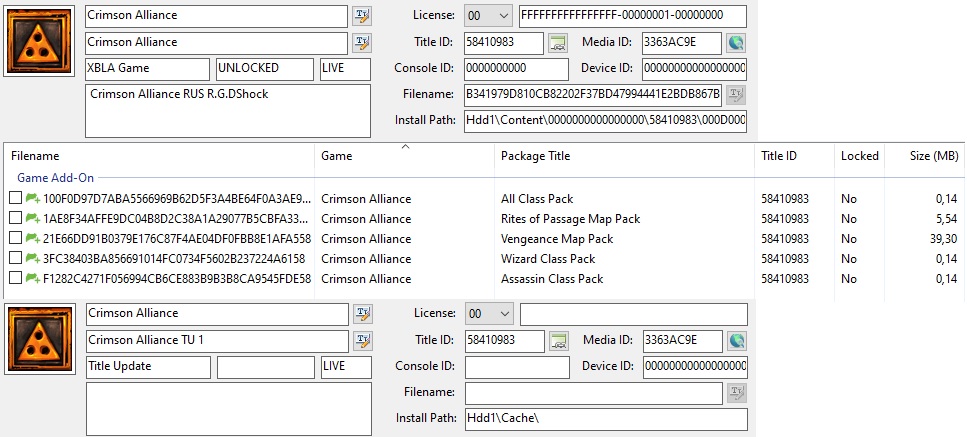Check the All Class Pack row checkbox

[x=15, y=198]
